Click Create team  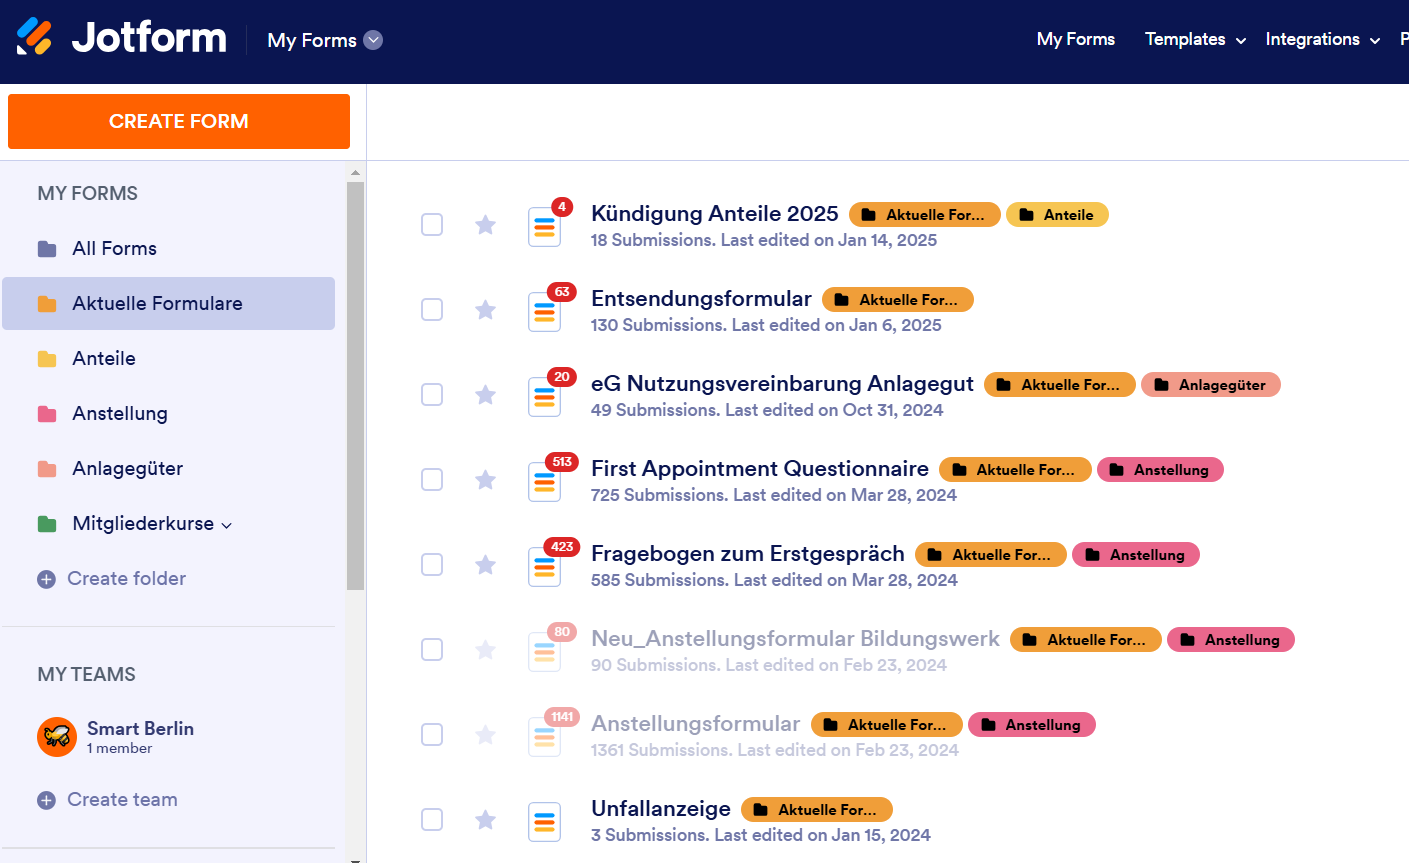[x=122, y=799]
